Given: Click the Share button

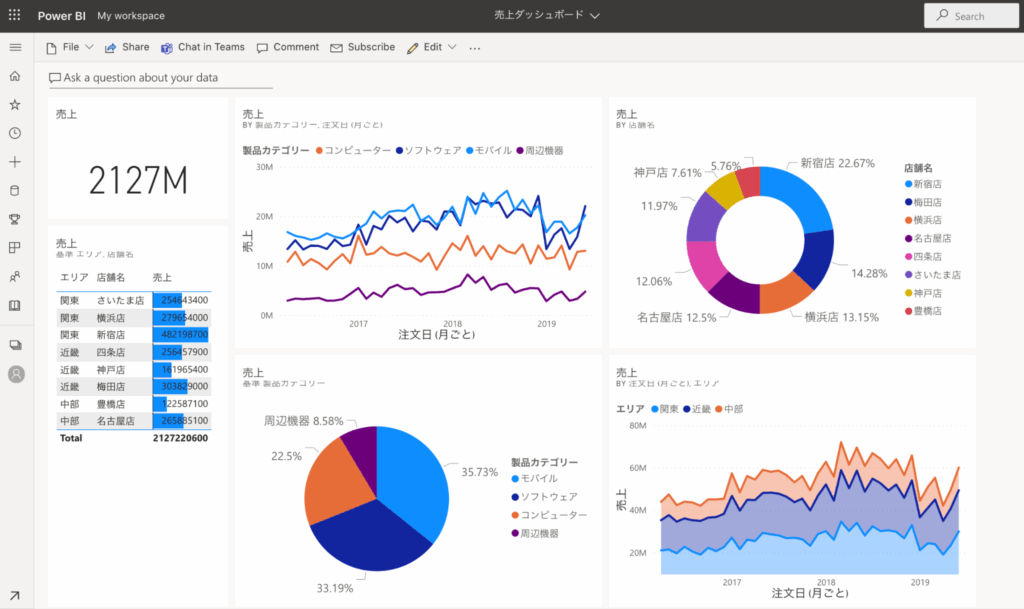Looking at the screenshot, I should pyautogui.click(x=127, y=47).
